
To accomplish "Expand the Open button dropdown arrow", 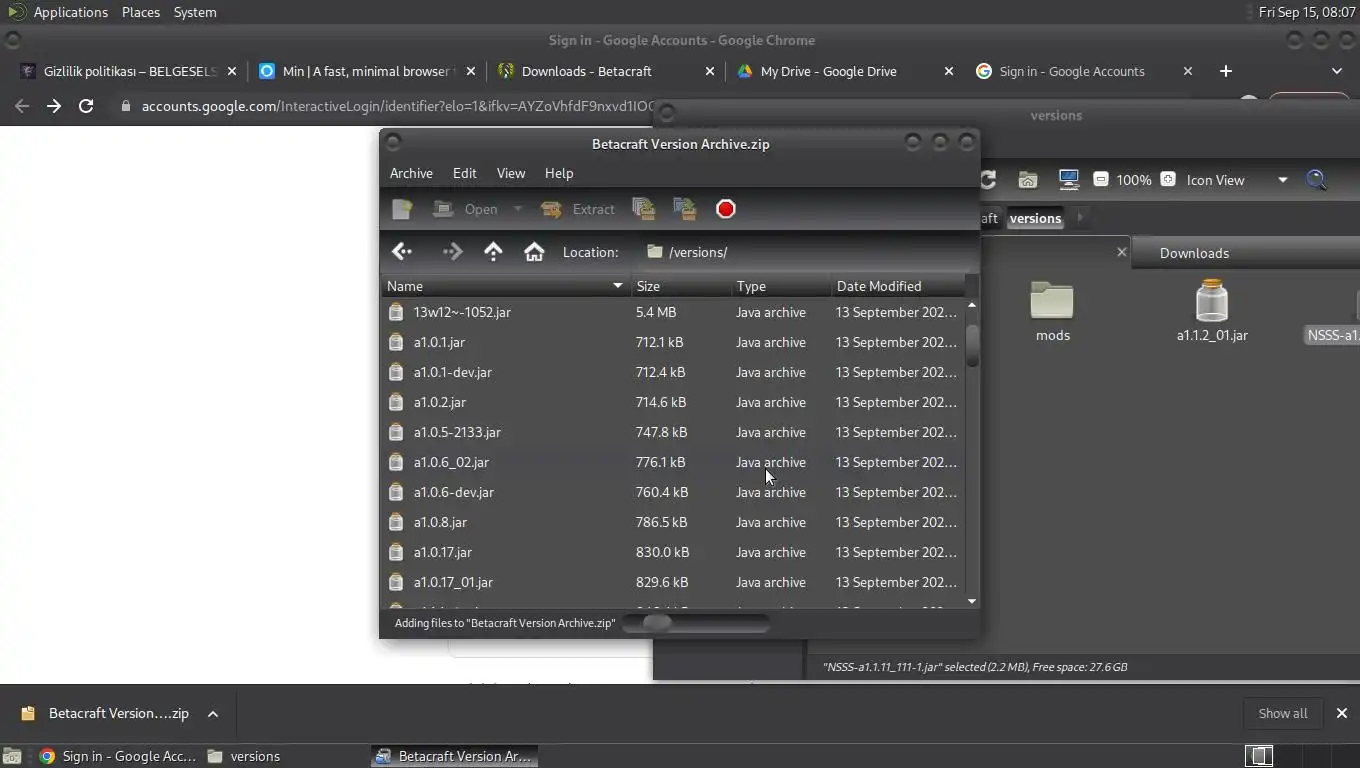I will (x=517, y=209).
